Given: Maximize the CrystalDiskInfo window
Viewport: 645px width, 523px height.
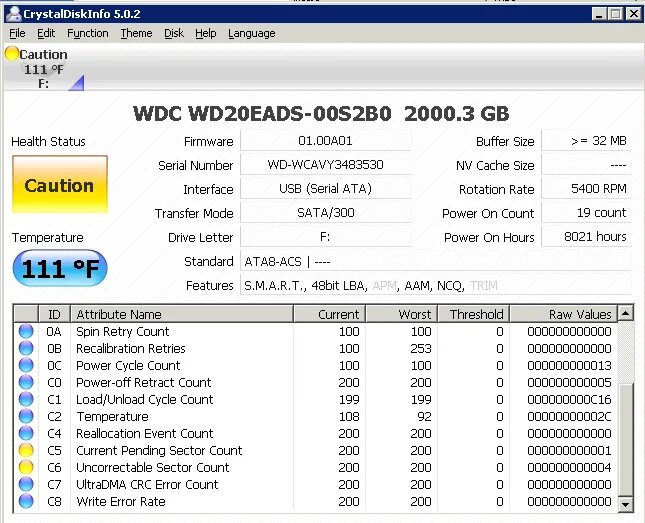Looking at the screenshot, I should [x=615, y=14].
